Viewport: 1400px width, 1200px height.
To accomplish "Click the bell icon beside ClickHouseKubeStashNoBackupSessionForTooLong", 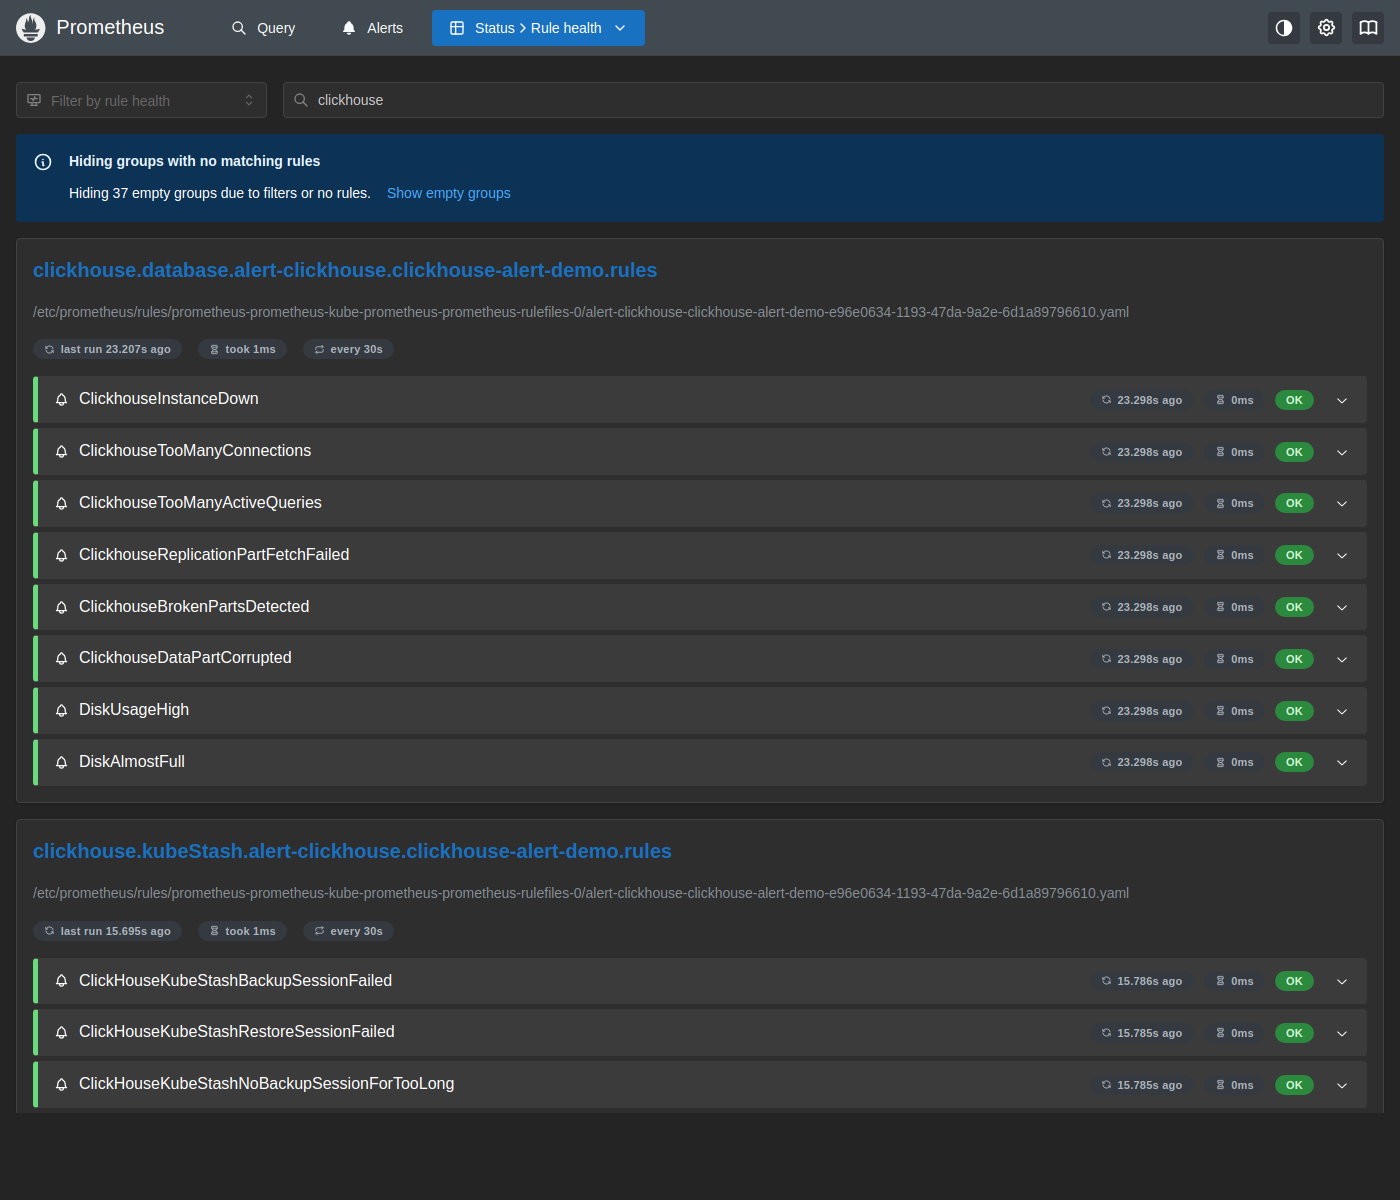I will tap(61, 1085).
